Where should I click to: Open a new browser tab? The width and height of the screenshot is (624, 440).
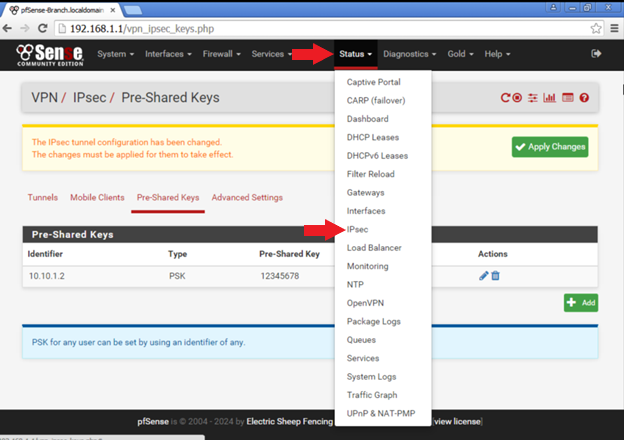(x=133, y=10)
